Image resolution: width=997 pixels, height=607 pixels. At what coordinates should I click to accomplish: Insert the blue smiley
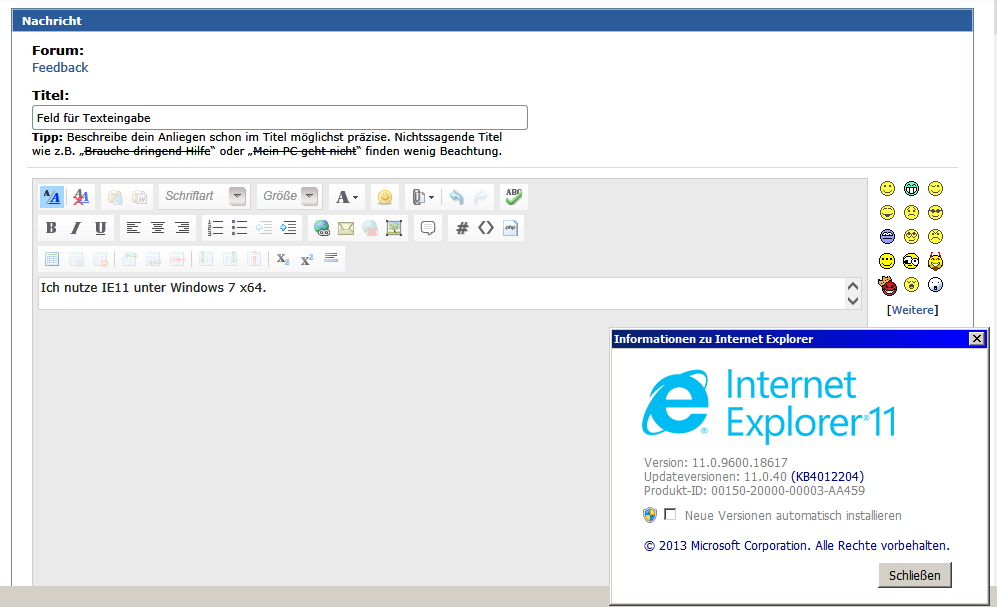click(x=887, y=237)
